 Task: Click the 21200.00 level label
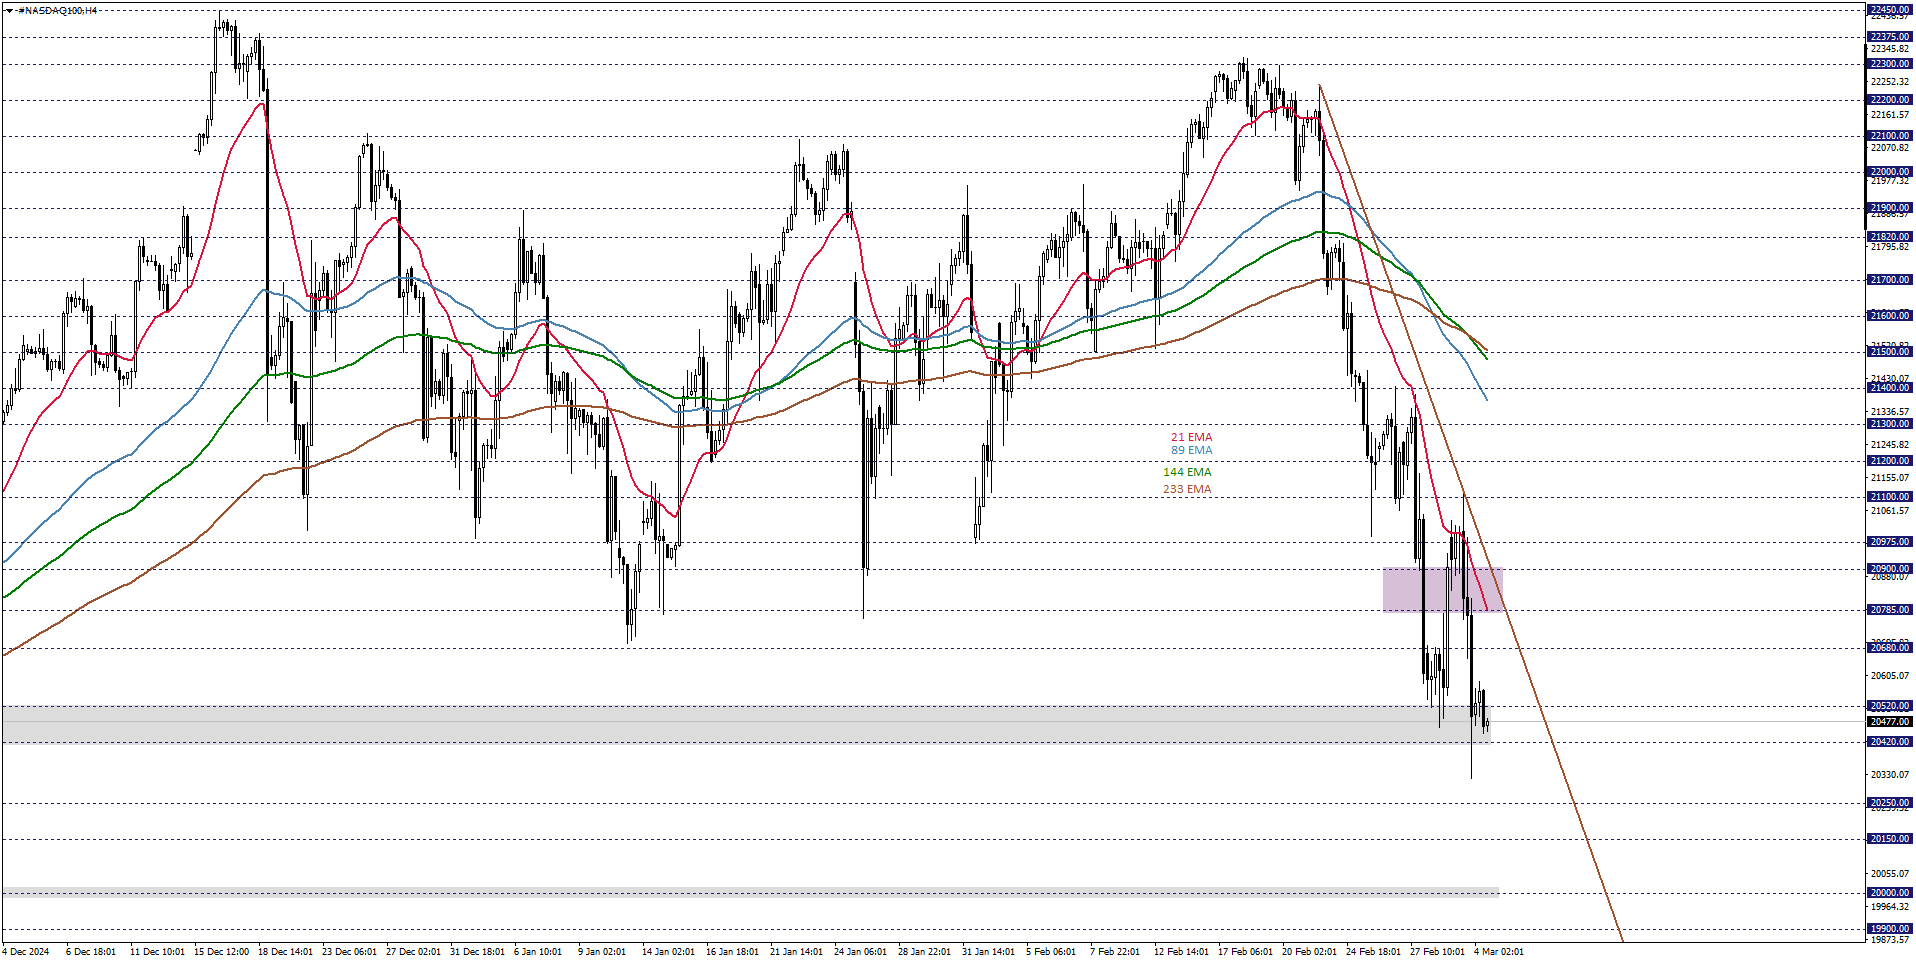click(x=1890, y=461)
